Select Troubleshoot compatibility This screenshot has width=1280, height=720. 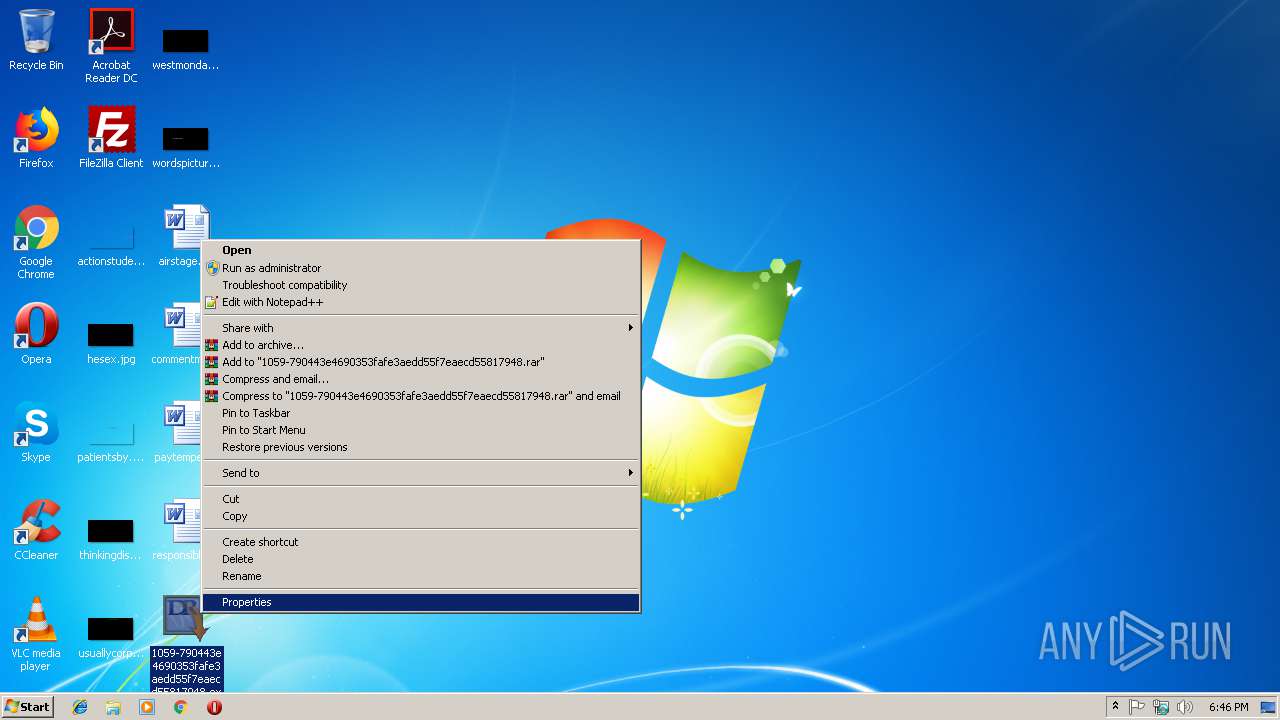coord(421,285)
